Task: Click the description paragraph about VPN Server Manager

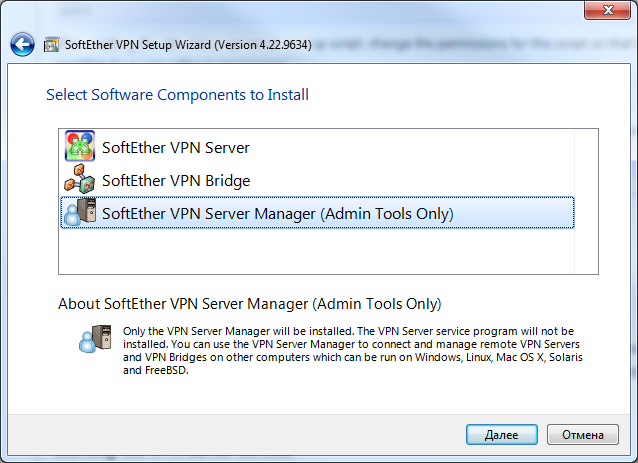Action: pos(353,350)
